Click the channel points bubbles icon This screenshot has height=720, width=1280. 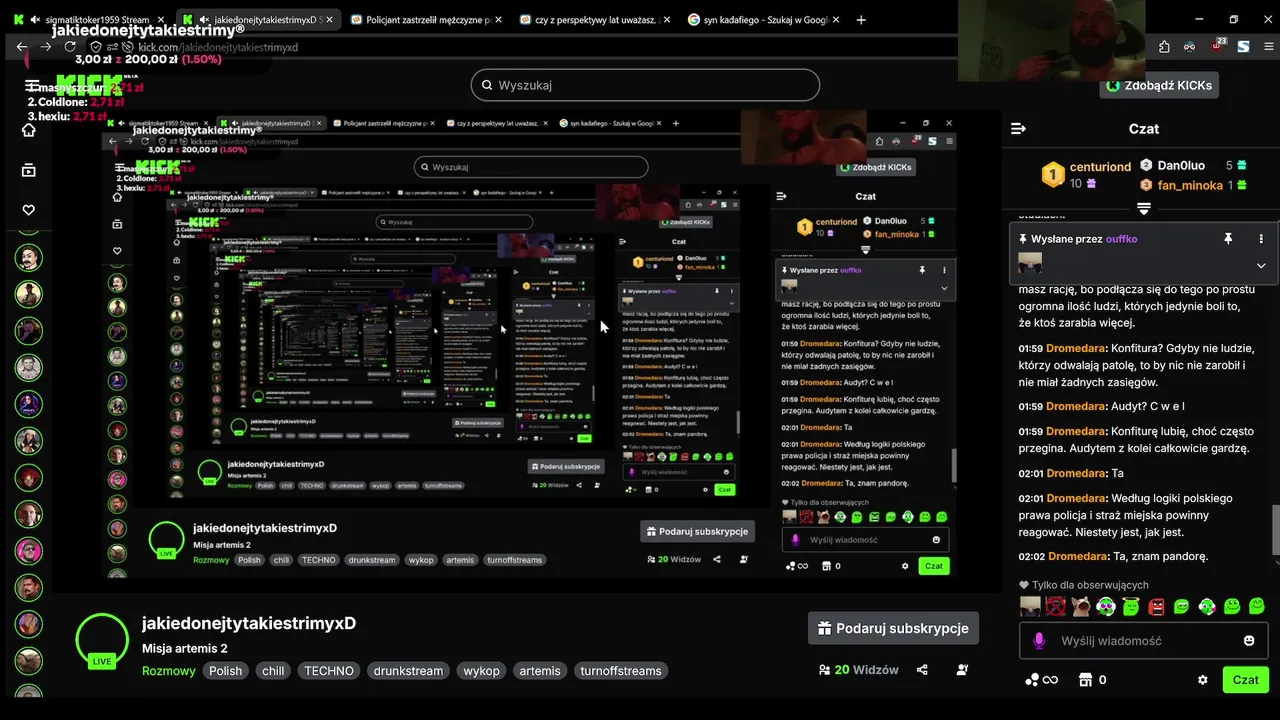[1032, 680]
